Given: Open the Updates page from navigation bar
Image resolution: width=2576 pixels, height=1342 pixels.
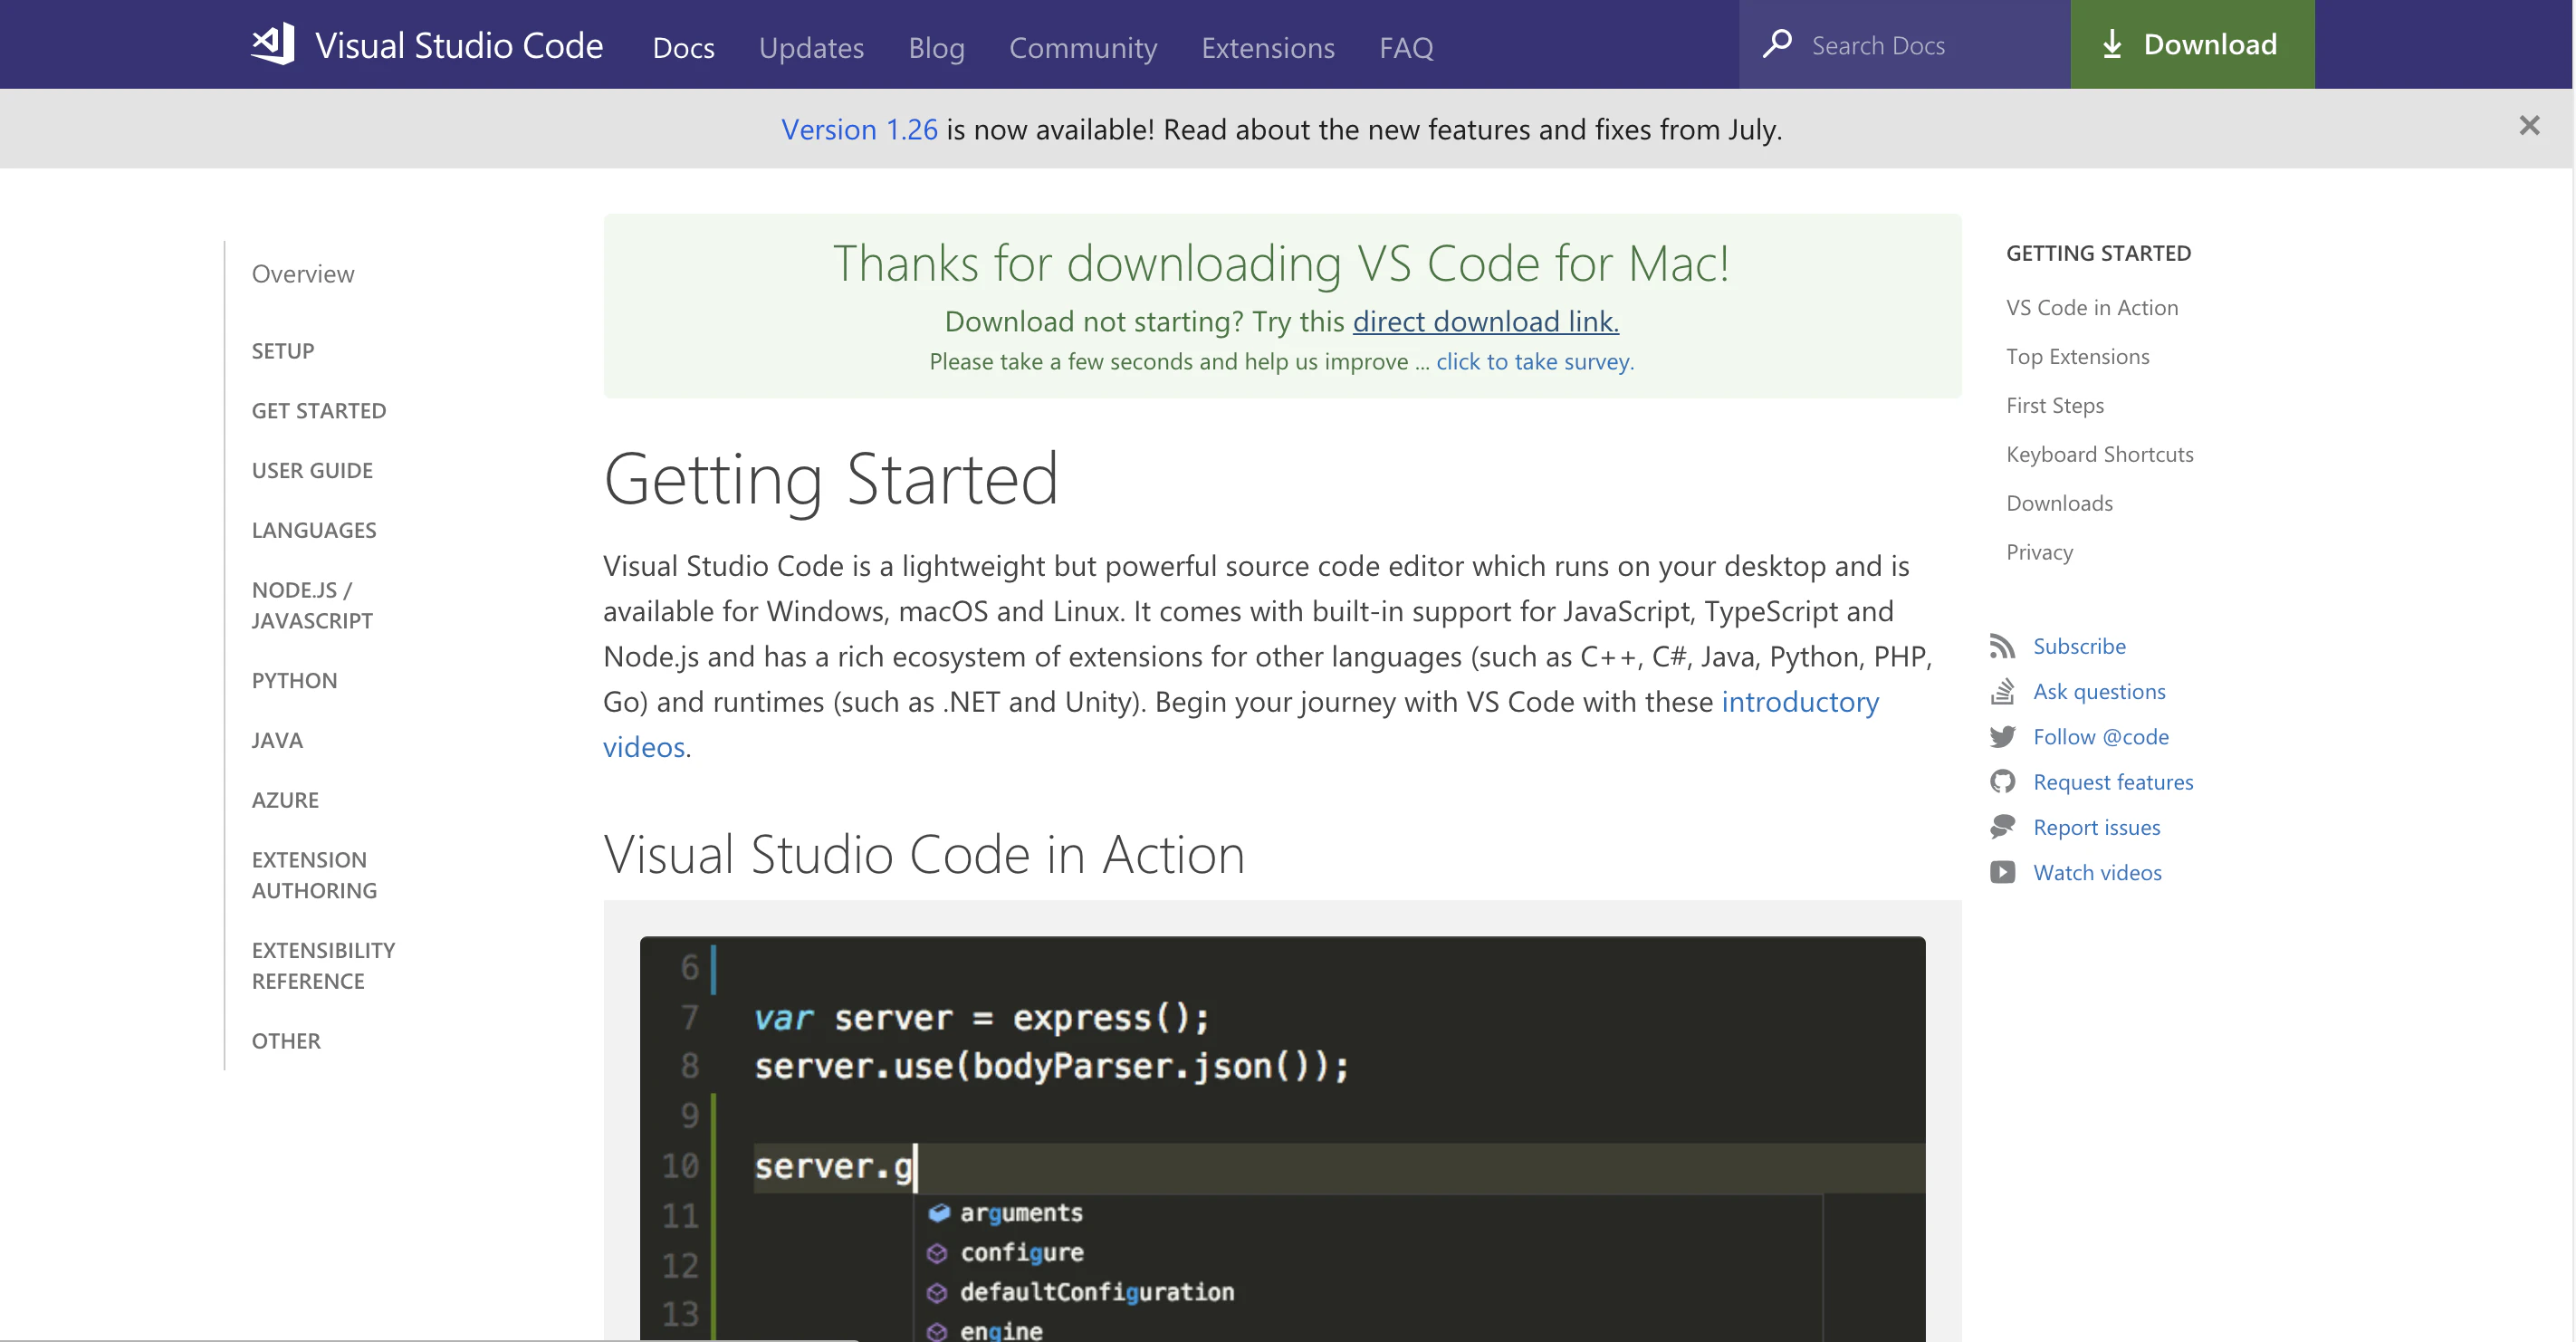Looking at the screenshot, I should 810,47.
